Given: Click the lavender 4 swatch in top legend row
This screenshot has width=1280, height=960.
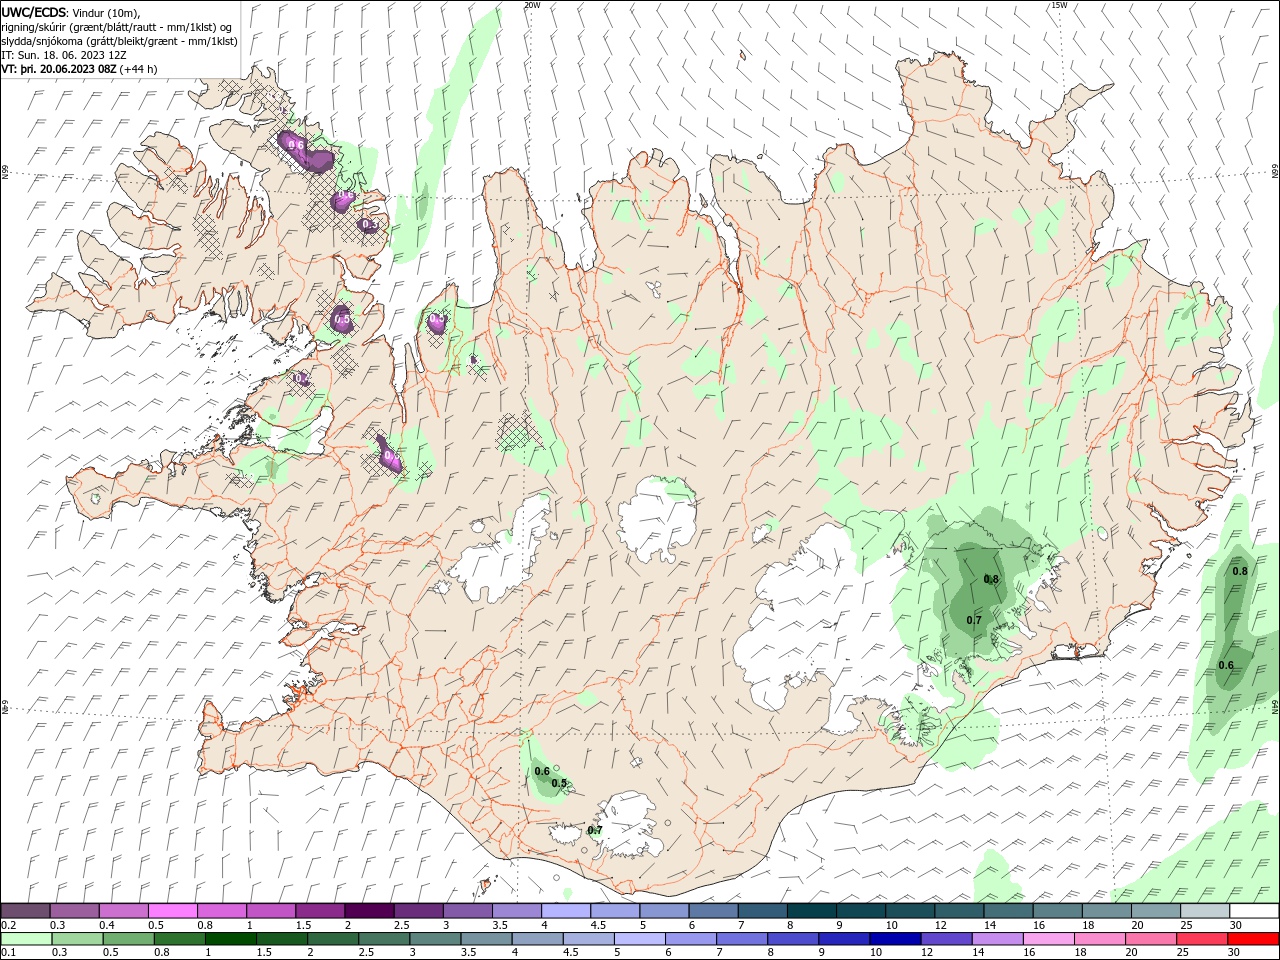Looking at the screenshot, I should point(565,911).
